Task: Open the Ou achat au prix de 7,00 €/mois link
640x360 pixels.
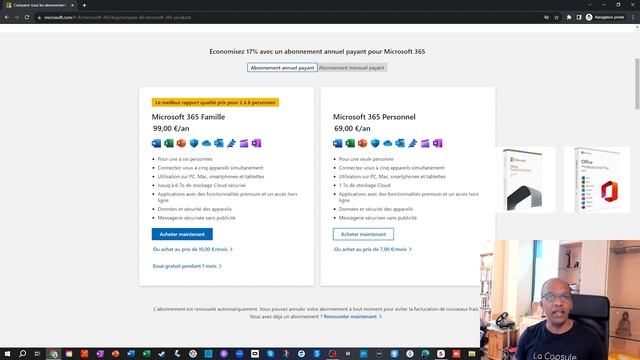Action: (x=373, y=249)
